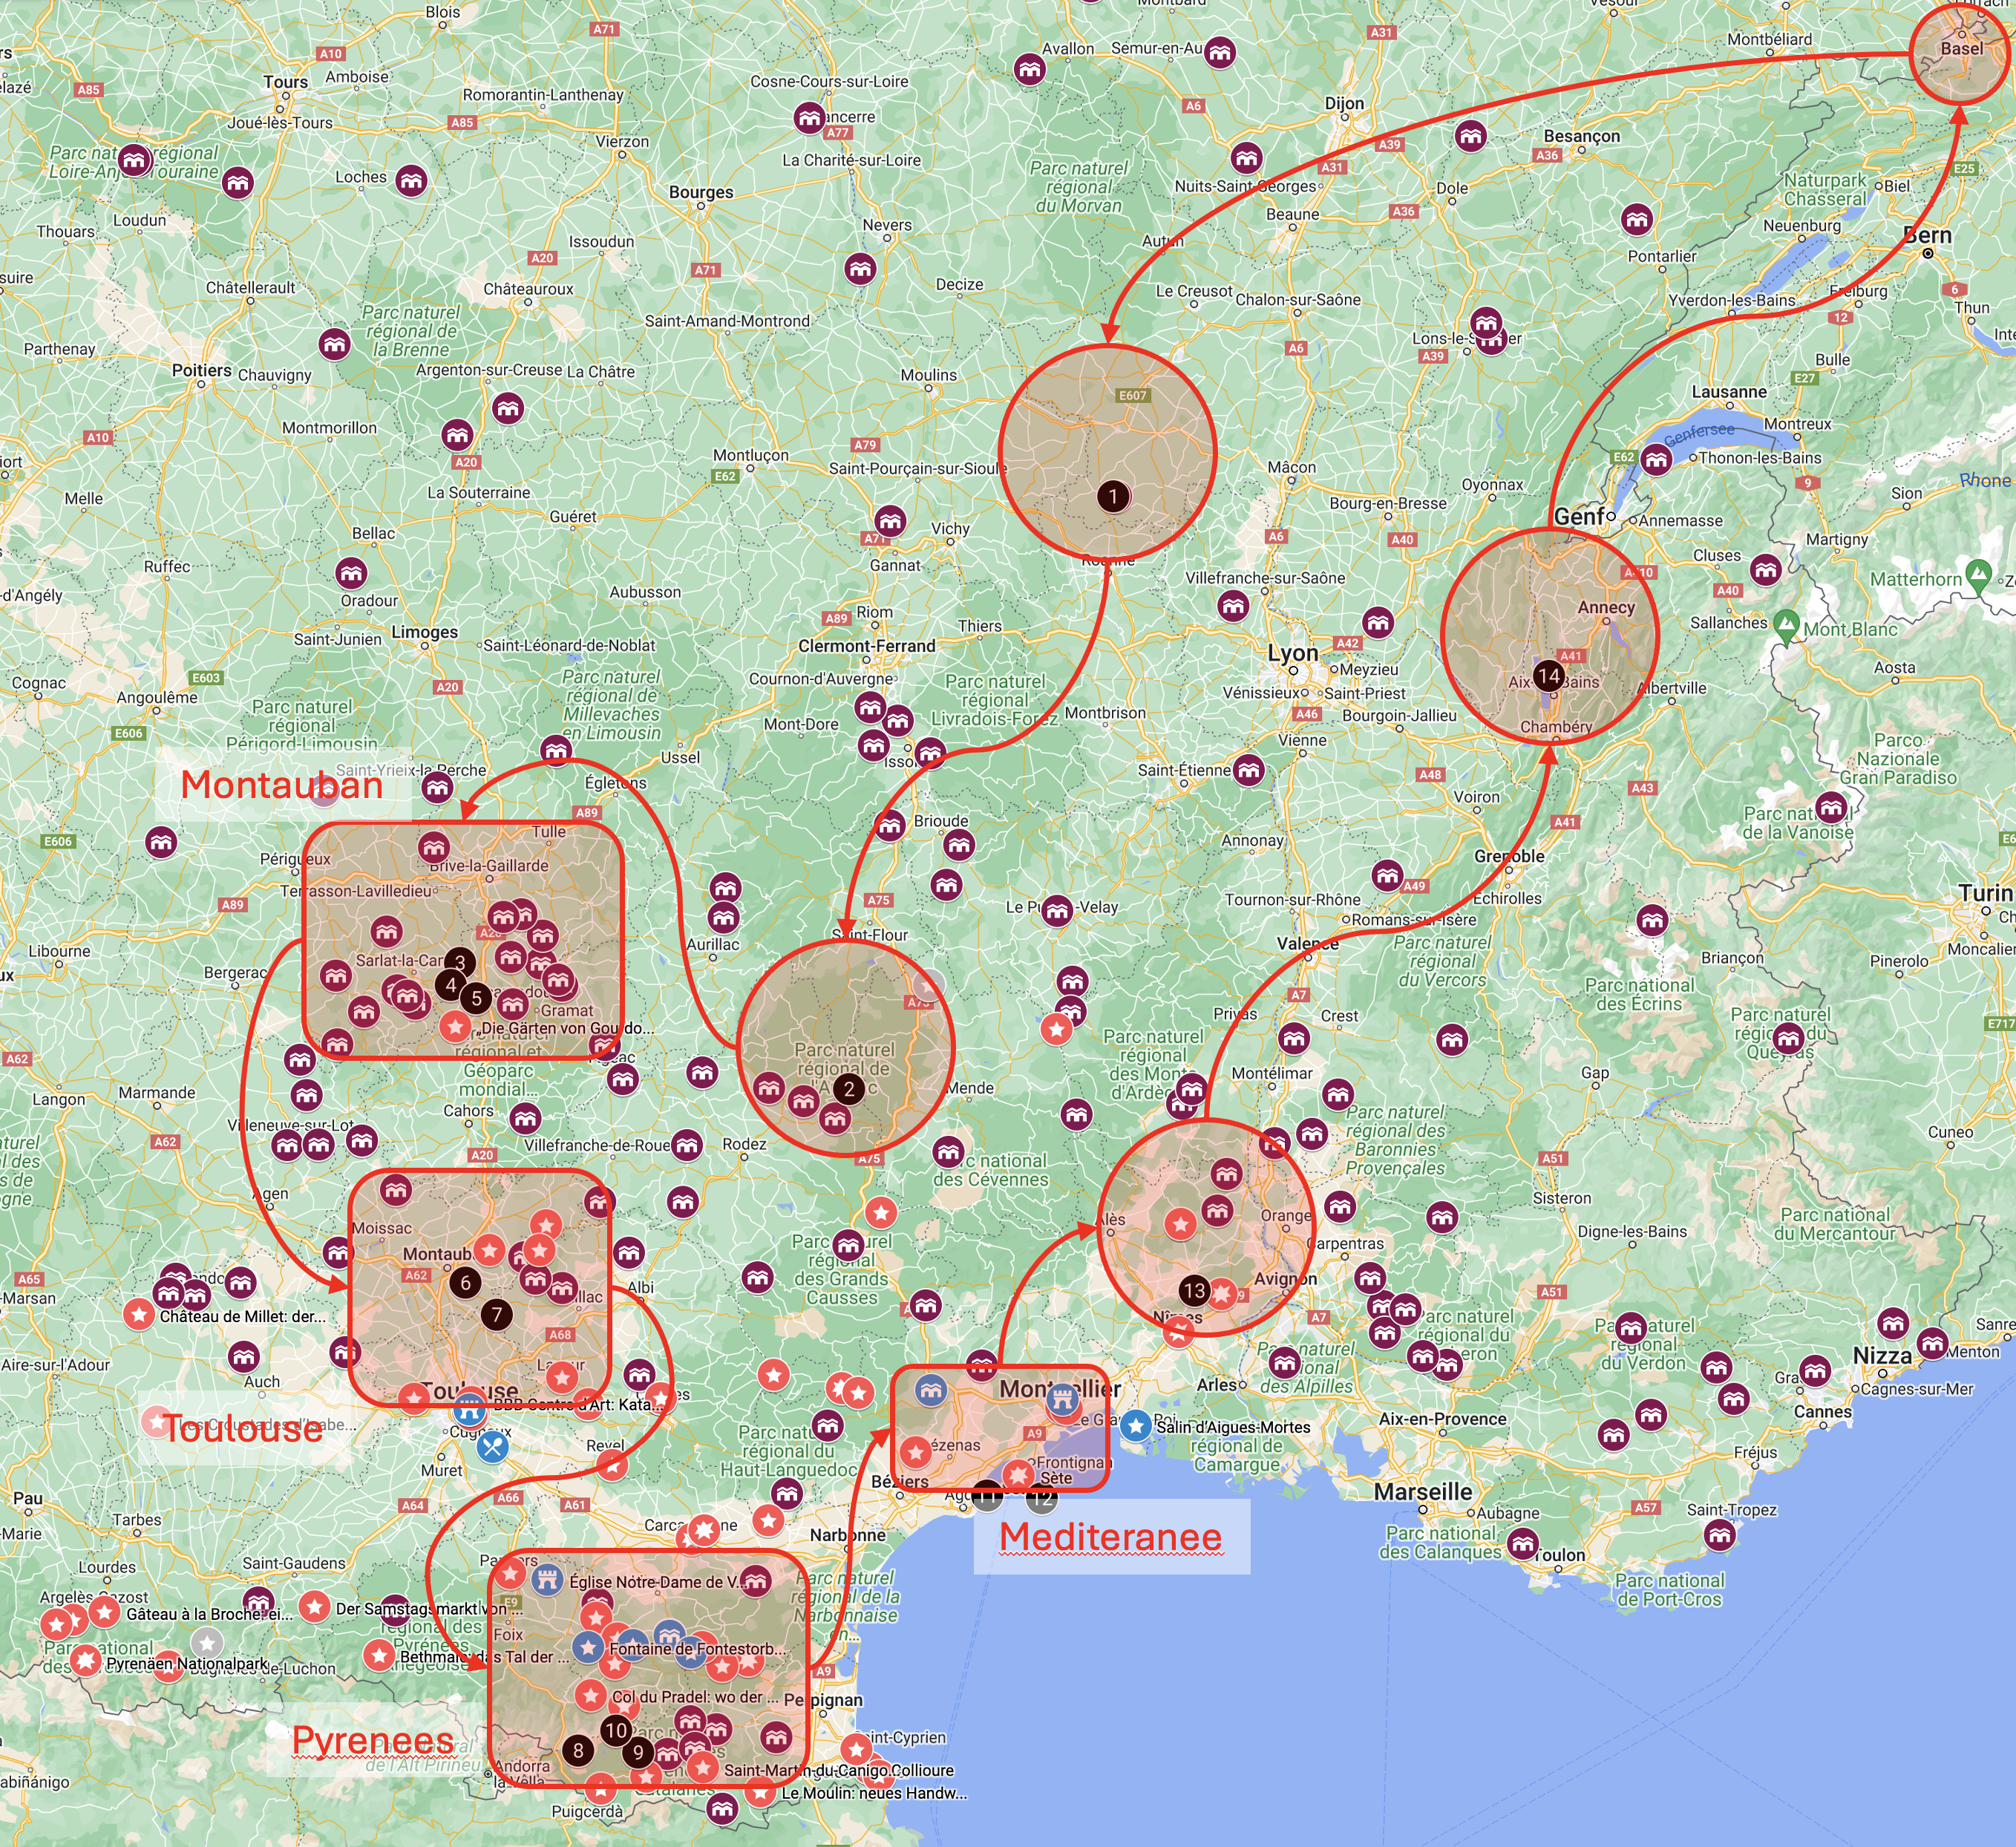The width and height of the screenshot is (2016, 1847).
Task: Select the Fontaine de Fontestorb blue star
Action: [588, 1646]
